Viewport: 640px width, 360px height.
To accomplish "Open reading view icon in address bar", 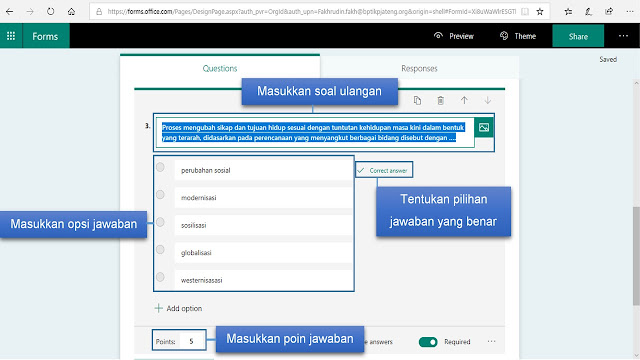I will tap(525, 11).
